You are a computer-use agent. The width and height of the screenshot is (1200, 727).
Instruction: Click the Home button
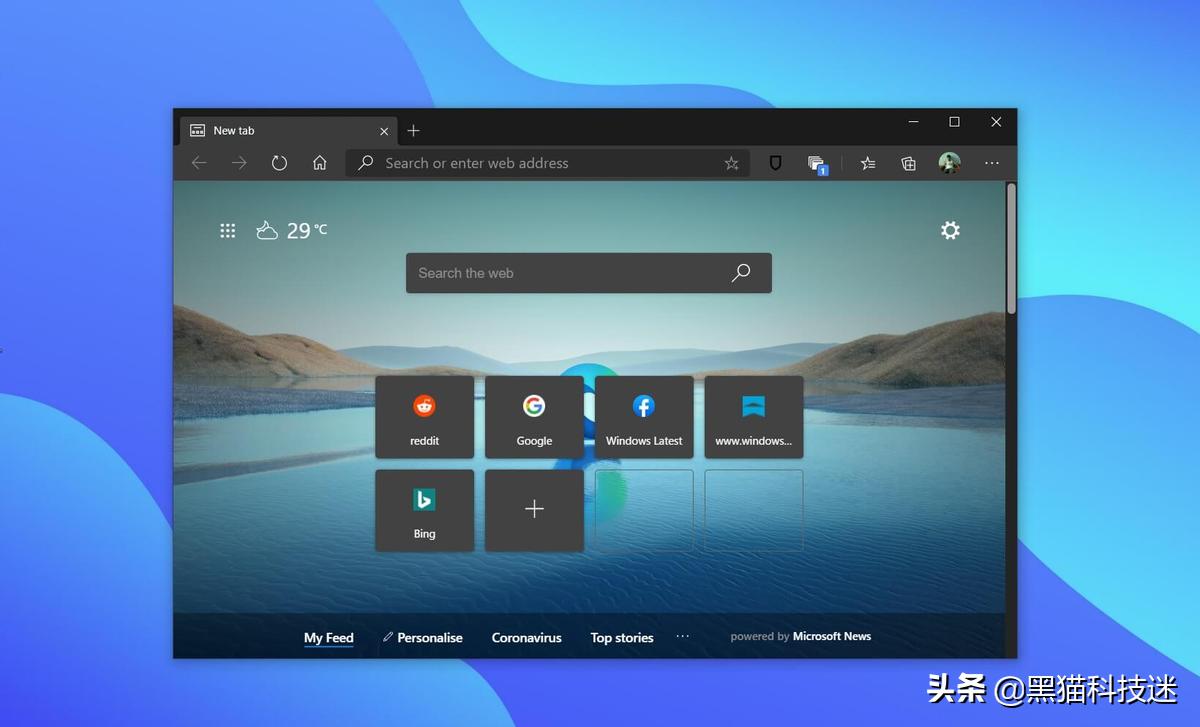319,163
